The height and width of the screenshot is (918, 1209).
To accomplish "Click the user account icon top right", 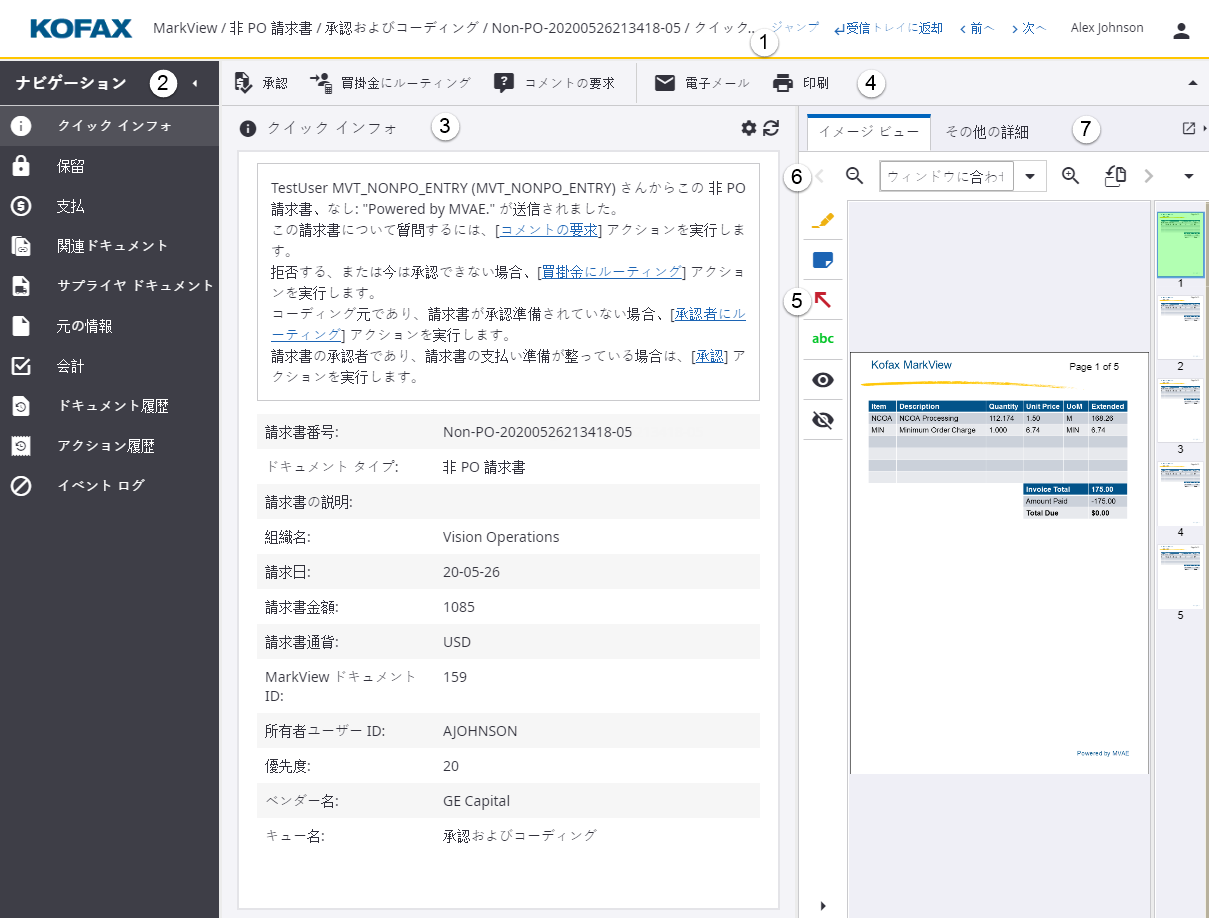I will [x=1181, y=29].
